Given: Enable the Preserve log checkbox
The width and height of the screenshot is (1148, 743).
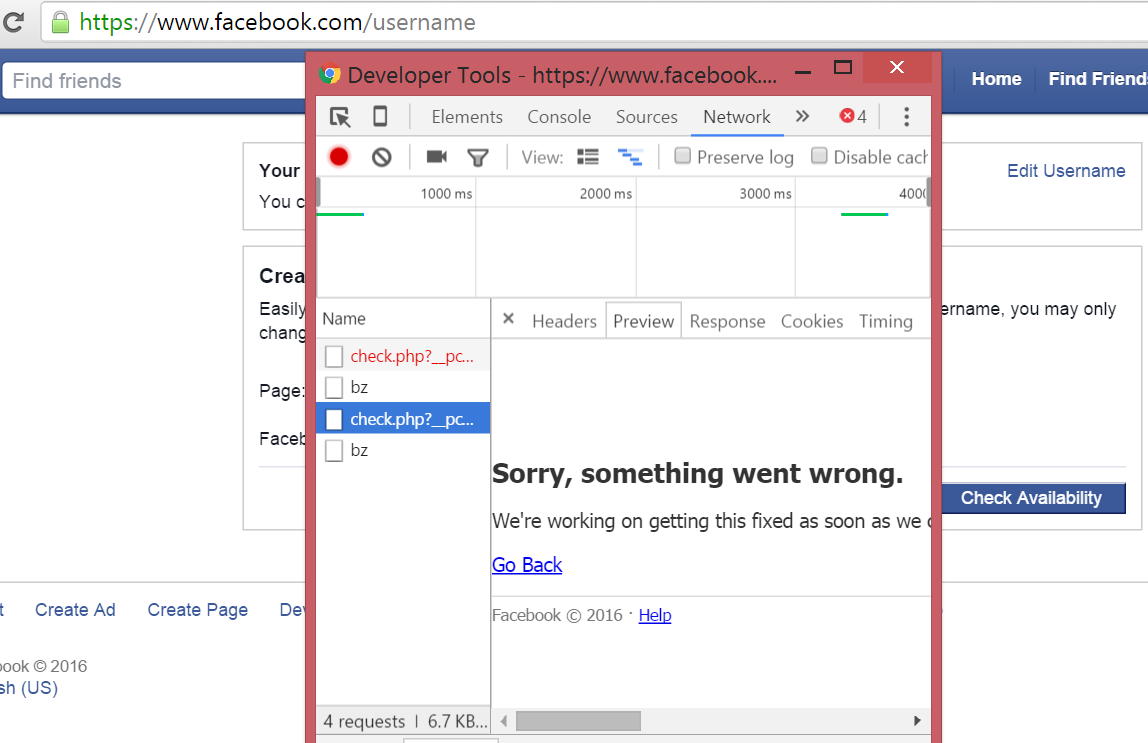Looking at the screenshot, I should 682,156.
